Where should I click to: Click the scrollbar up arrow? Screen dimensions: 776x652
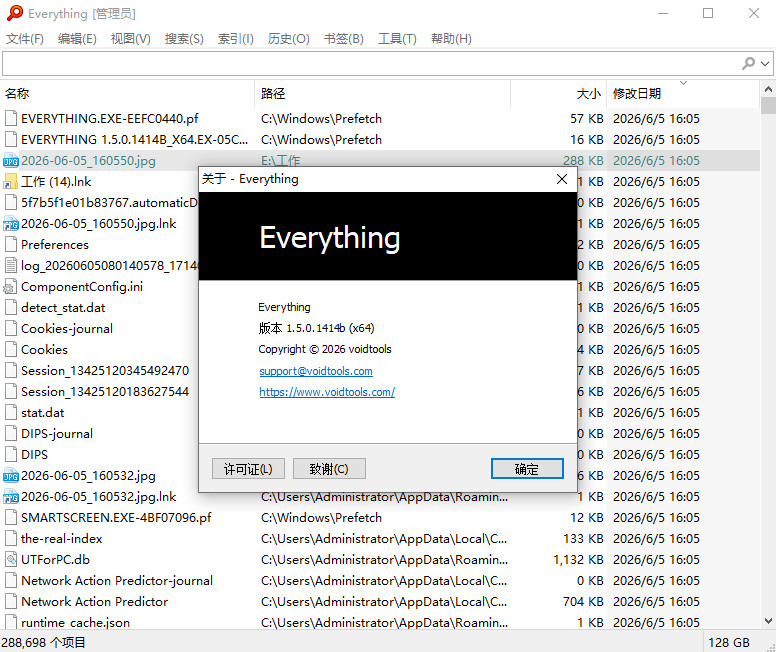(x=768, y=90)
